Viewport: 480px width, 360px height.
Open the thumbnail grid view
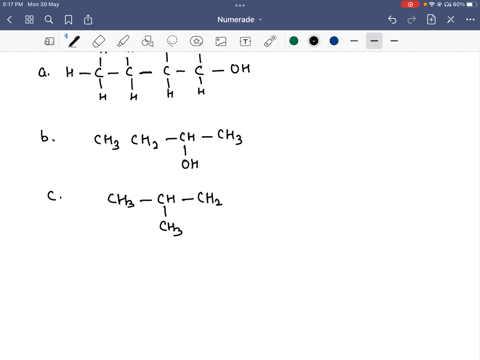29,20
